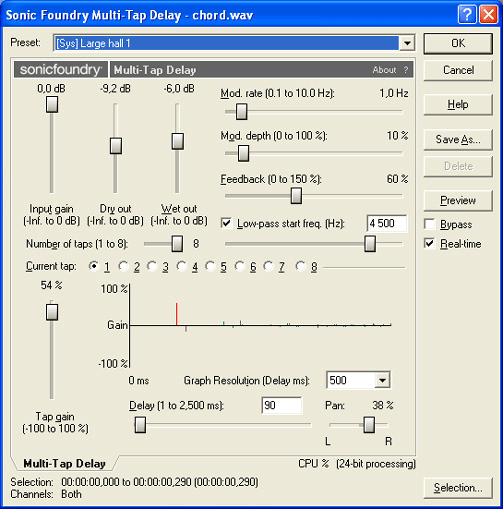Click the Preview button
Viewport: 503px width, 509px height.
[x=458, y=200]
